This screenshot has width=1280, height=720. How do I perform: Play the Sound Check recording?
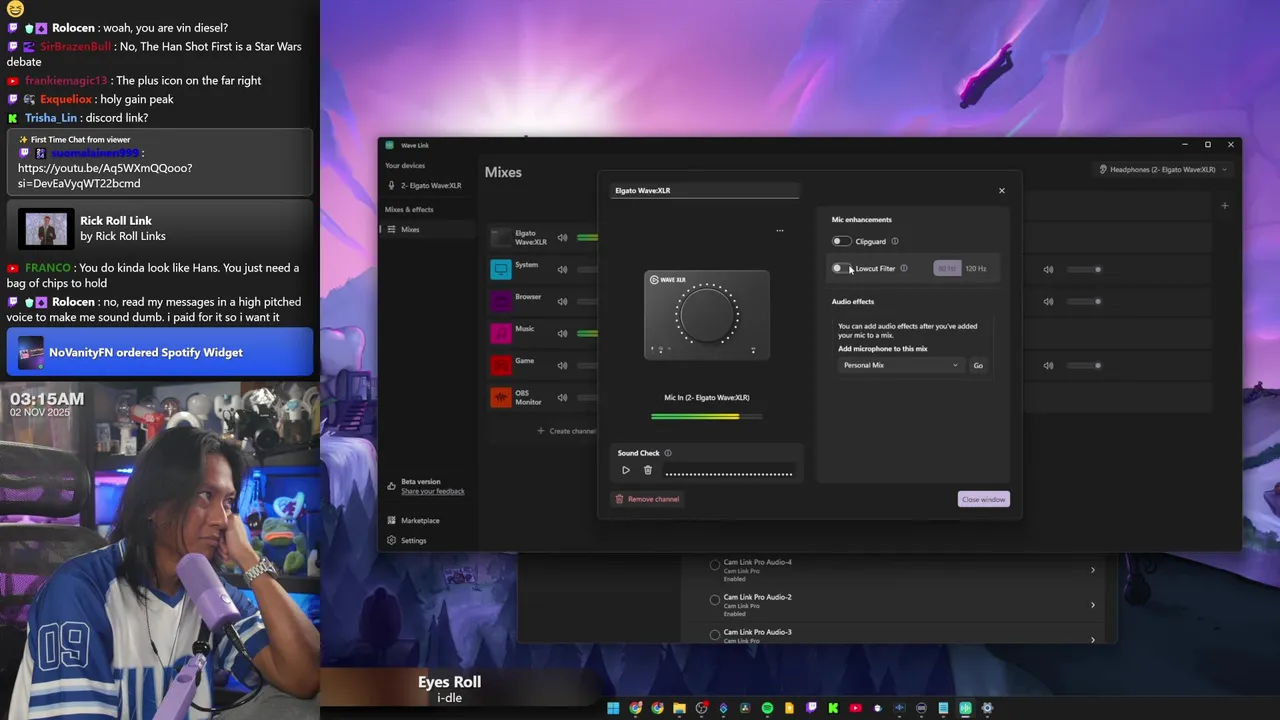click(x=626, y=470)
